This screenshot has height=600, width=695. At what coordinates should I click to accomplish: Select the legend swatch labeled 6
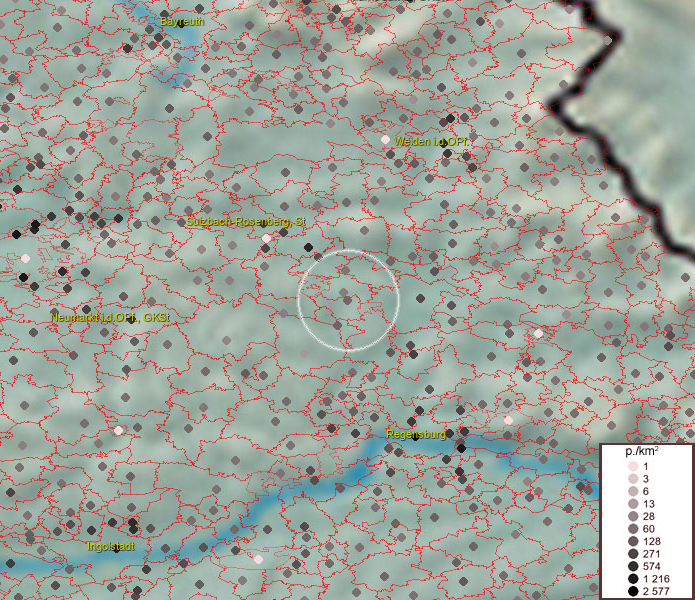click(x=633, y=492)
